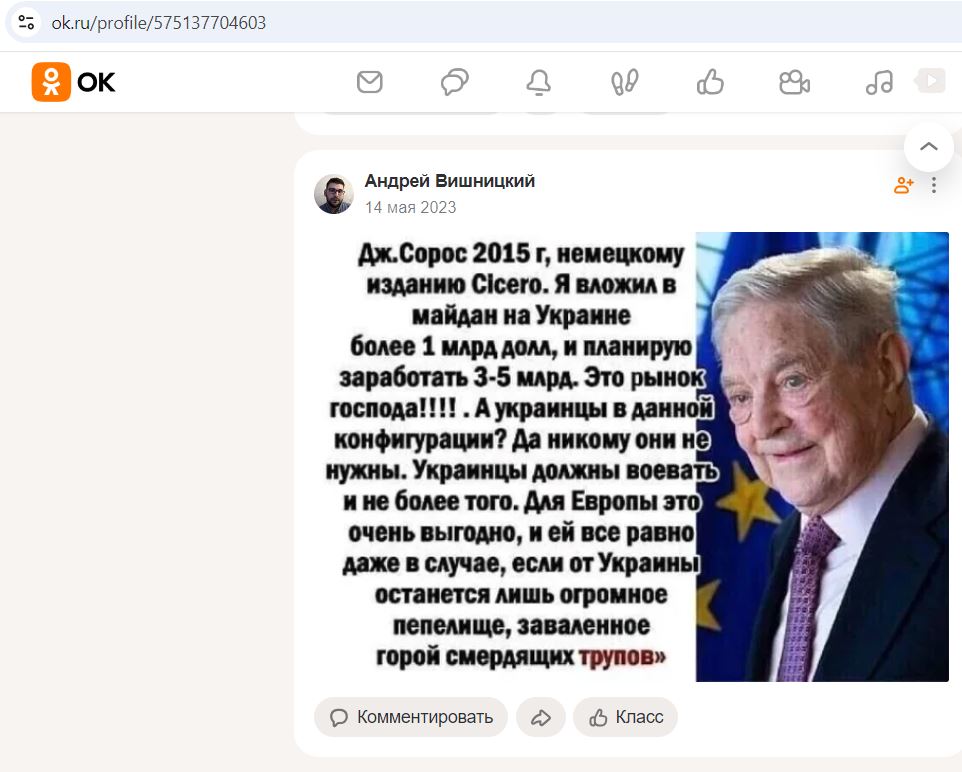Click the OK orange logo

pos(74,82)
